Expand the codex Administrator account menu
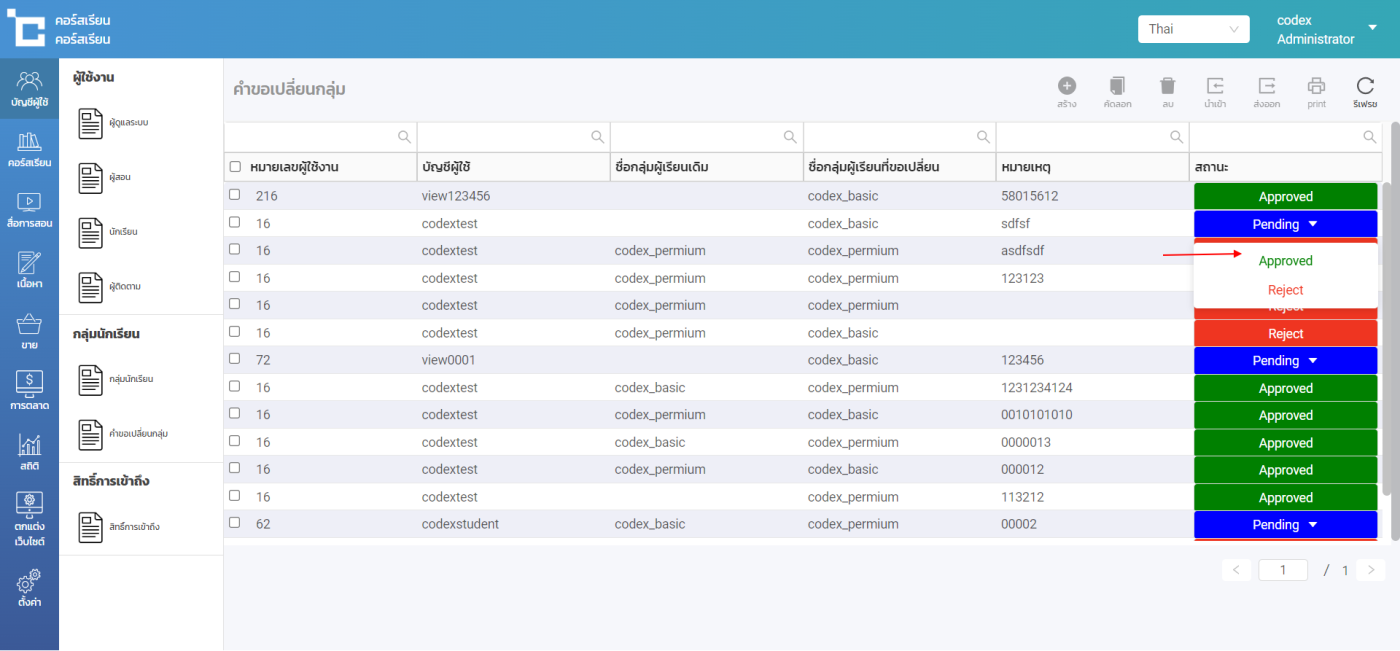 pos(1371,29)
